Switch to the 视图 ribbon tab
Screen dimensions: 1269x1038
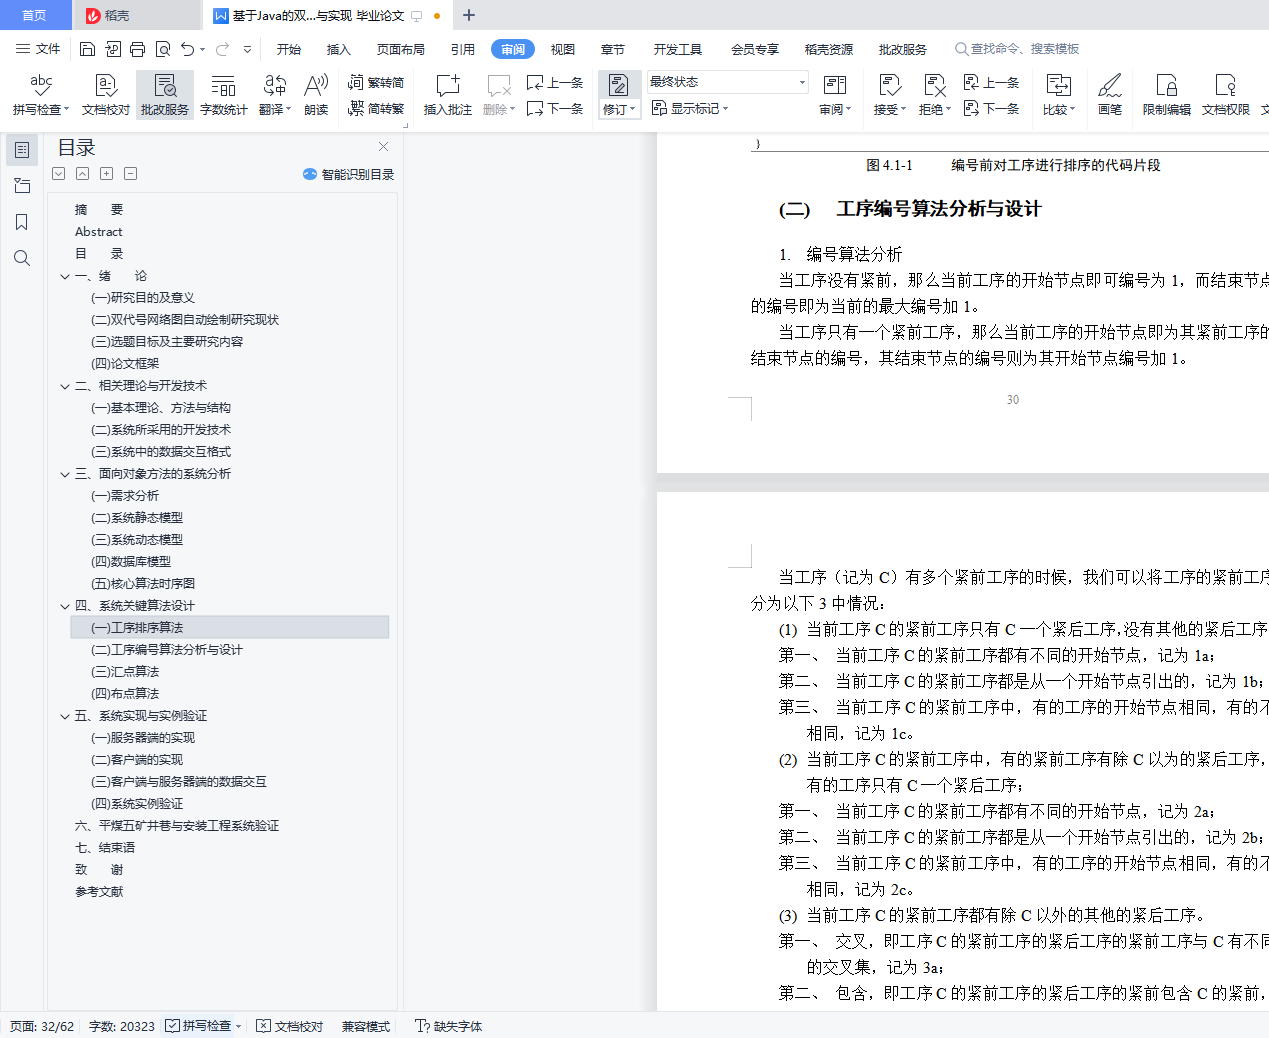pyautogui.click(x=563, y=49)
